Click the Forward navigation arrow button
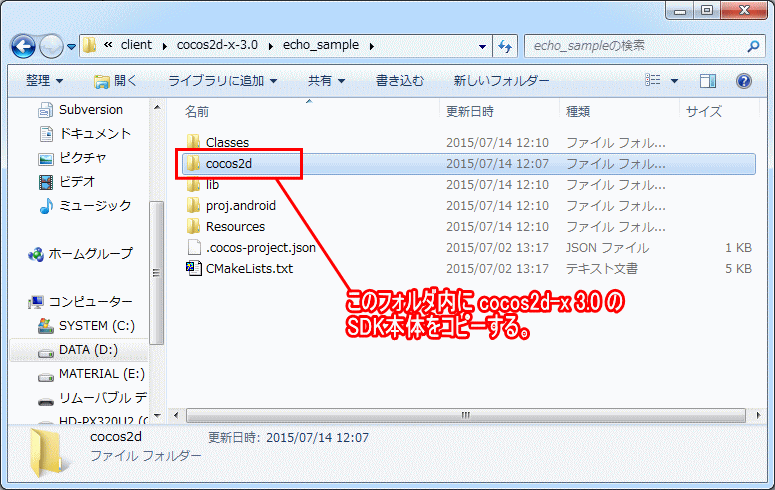The height and width of the screenshot is (490, 775). [x=51, y=46]
